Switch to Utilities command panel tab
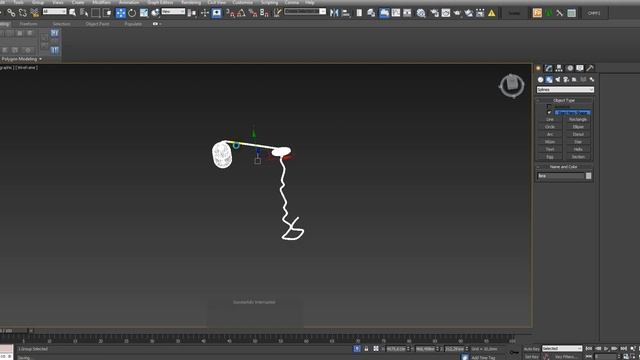Image resolution: width=640 pixels, height=360 pixels. 590,68
